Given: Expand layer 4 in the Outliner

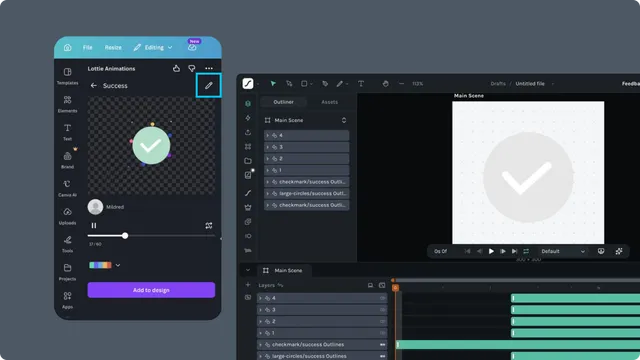Looking at the screenshot, I should click(268, 135).
